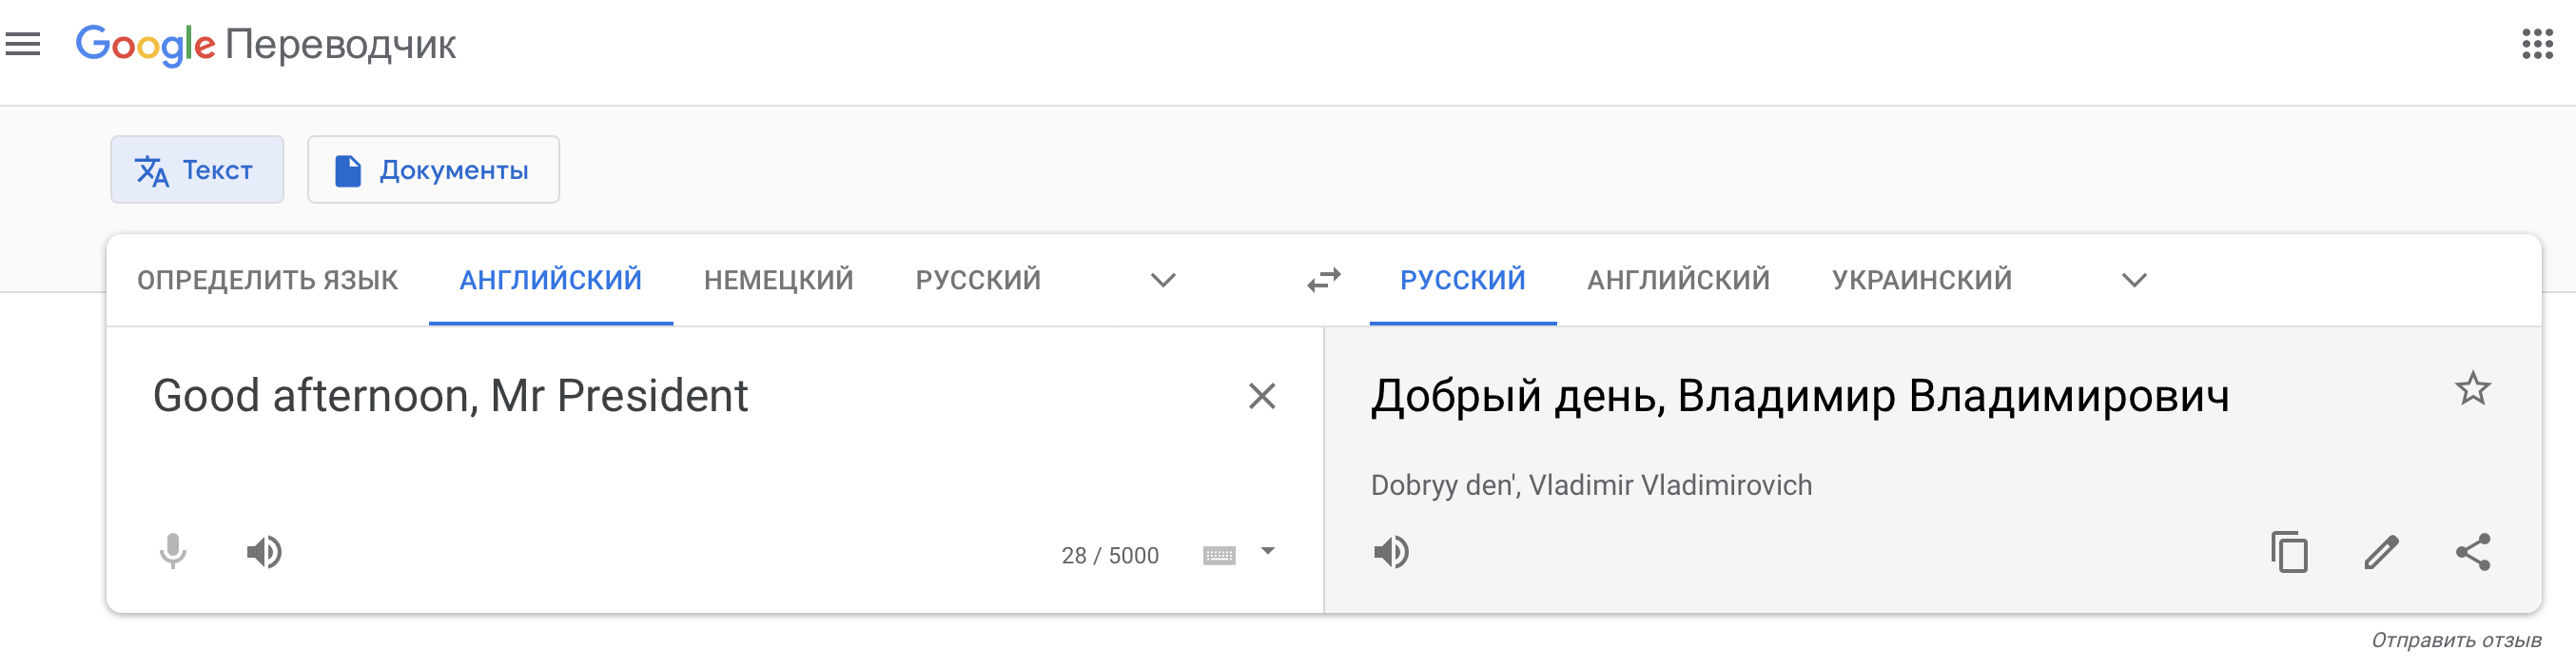Clear input with the X button
Screen dimensions: 2576x670
tap(1264, 396)
